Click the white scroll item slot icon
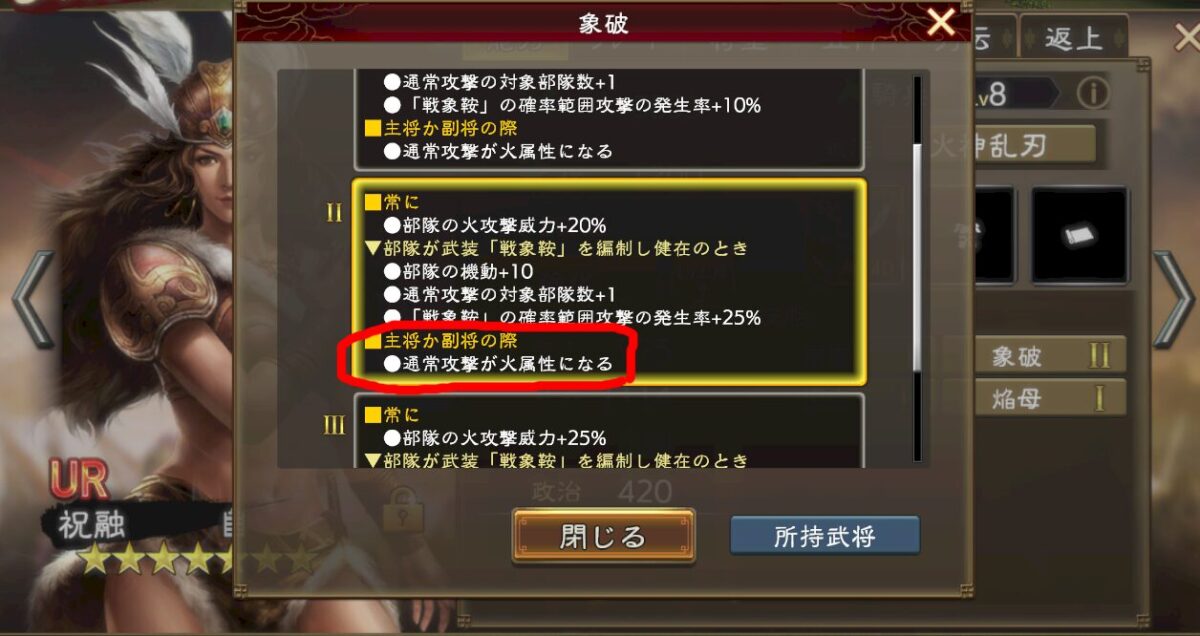 [1079, 234]
